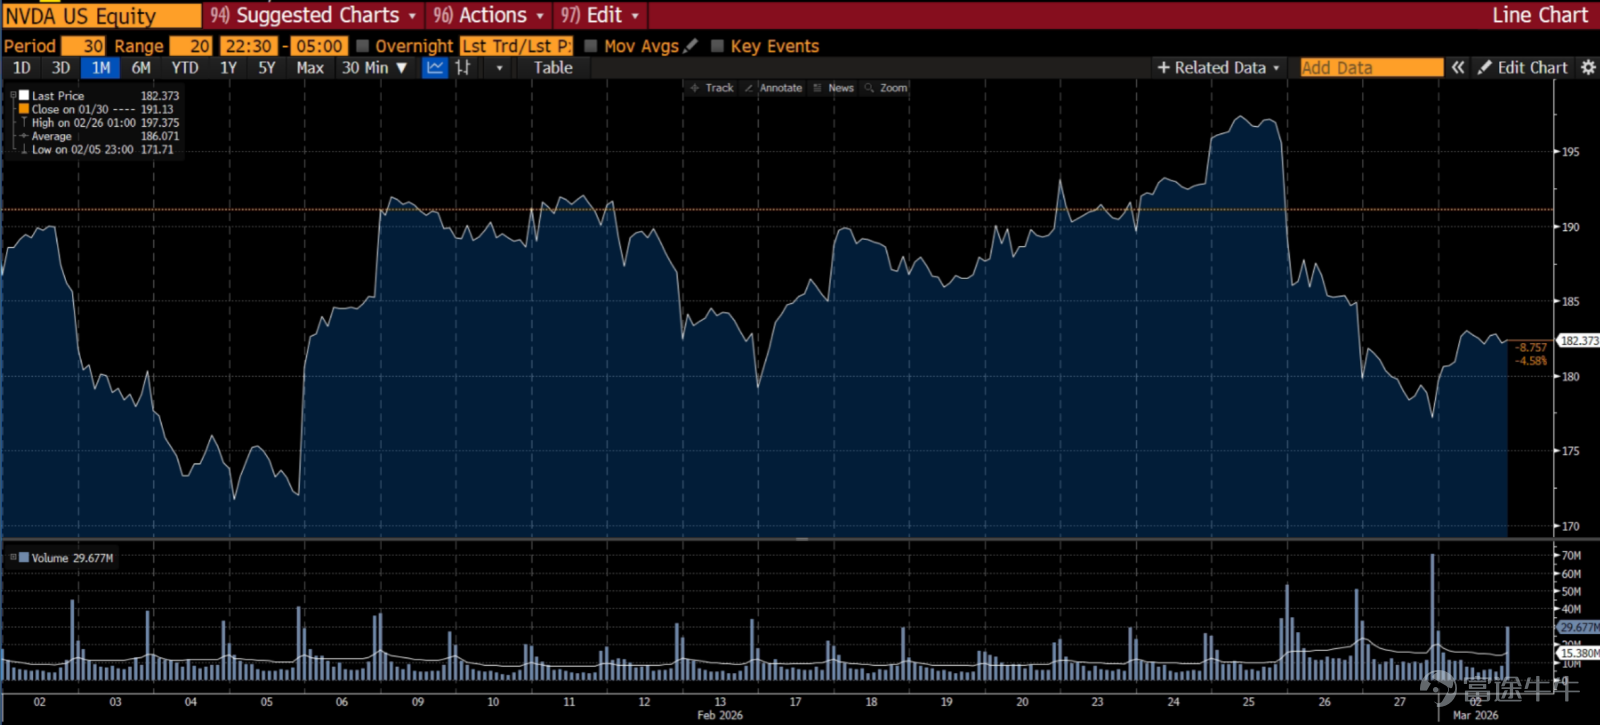Select the 5Y time range tab
Viewport: 1600px width, 725px height.
(267, 68)
